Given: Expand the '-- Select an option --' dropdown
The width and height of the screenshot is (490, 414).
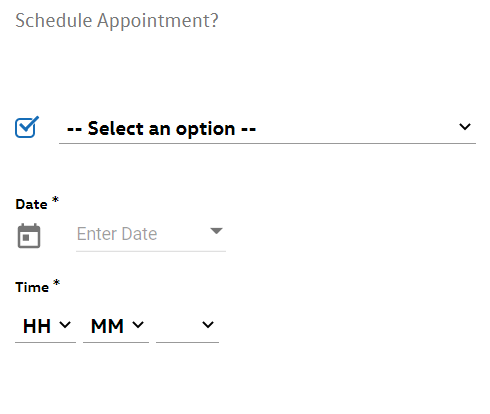Looking at the screenshot, I should click(x=267, y=128).
